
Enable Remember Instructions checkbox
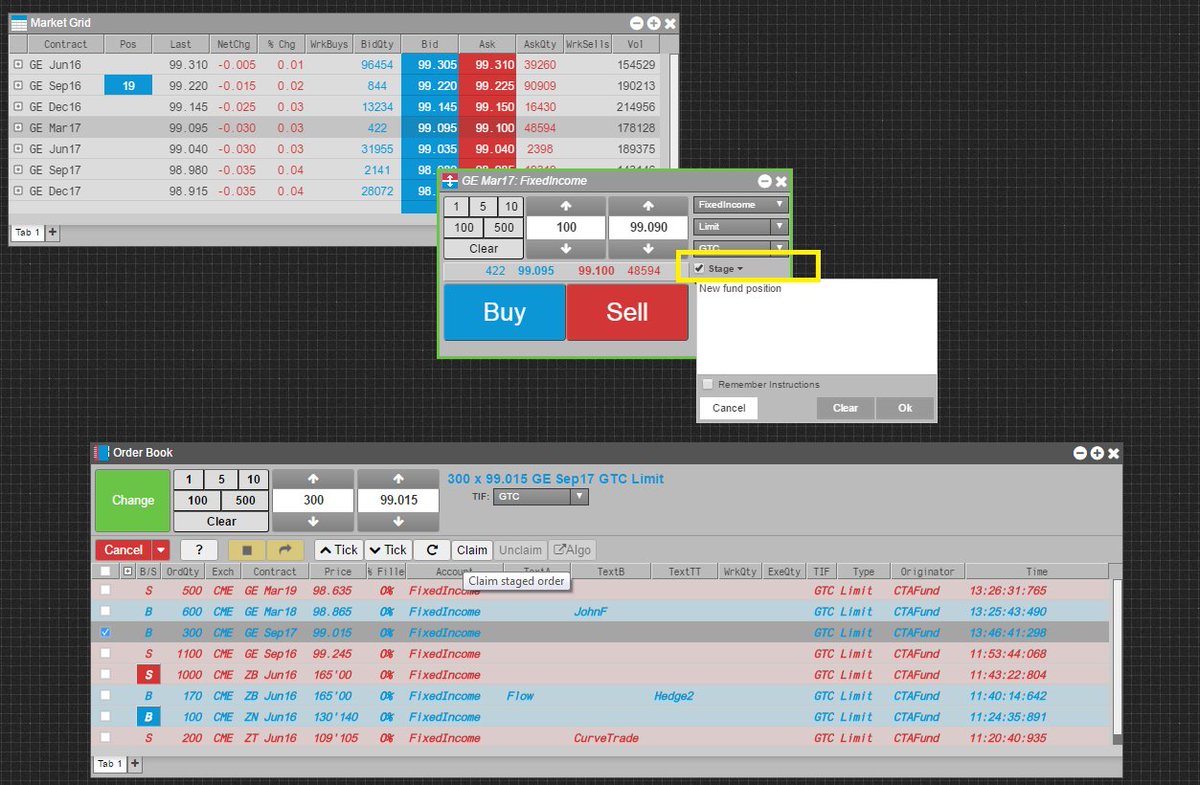tap(708, 384)
